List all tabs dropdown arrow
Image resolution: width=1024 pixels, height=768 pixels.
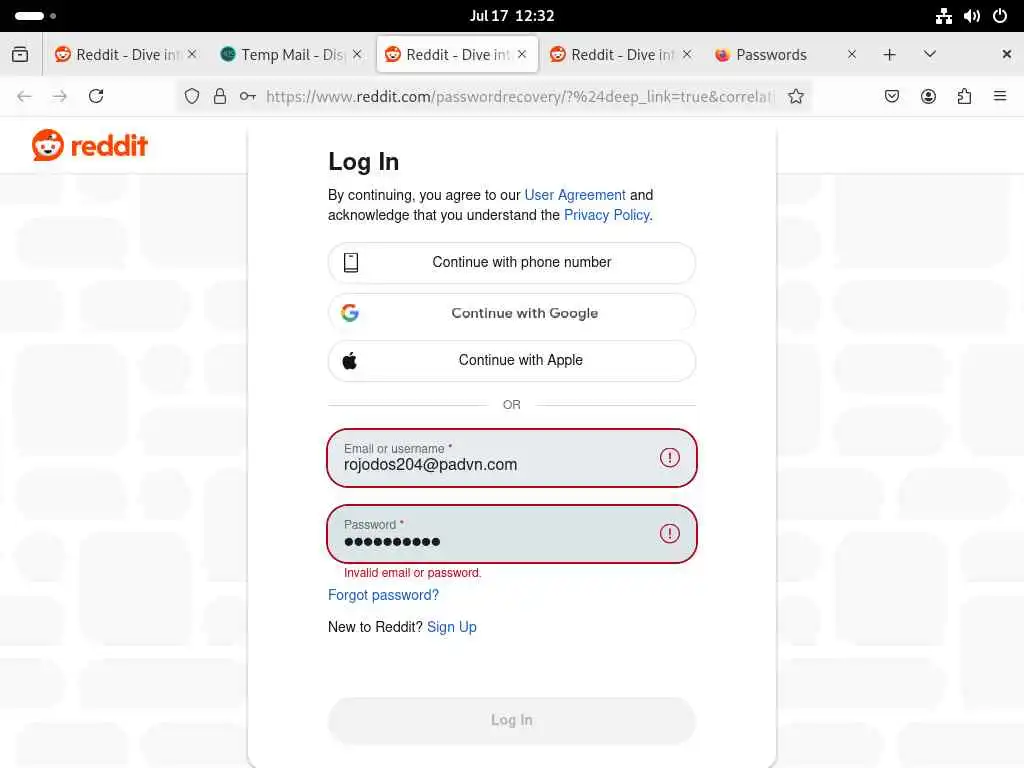930,55
